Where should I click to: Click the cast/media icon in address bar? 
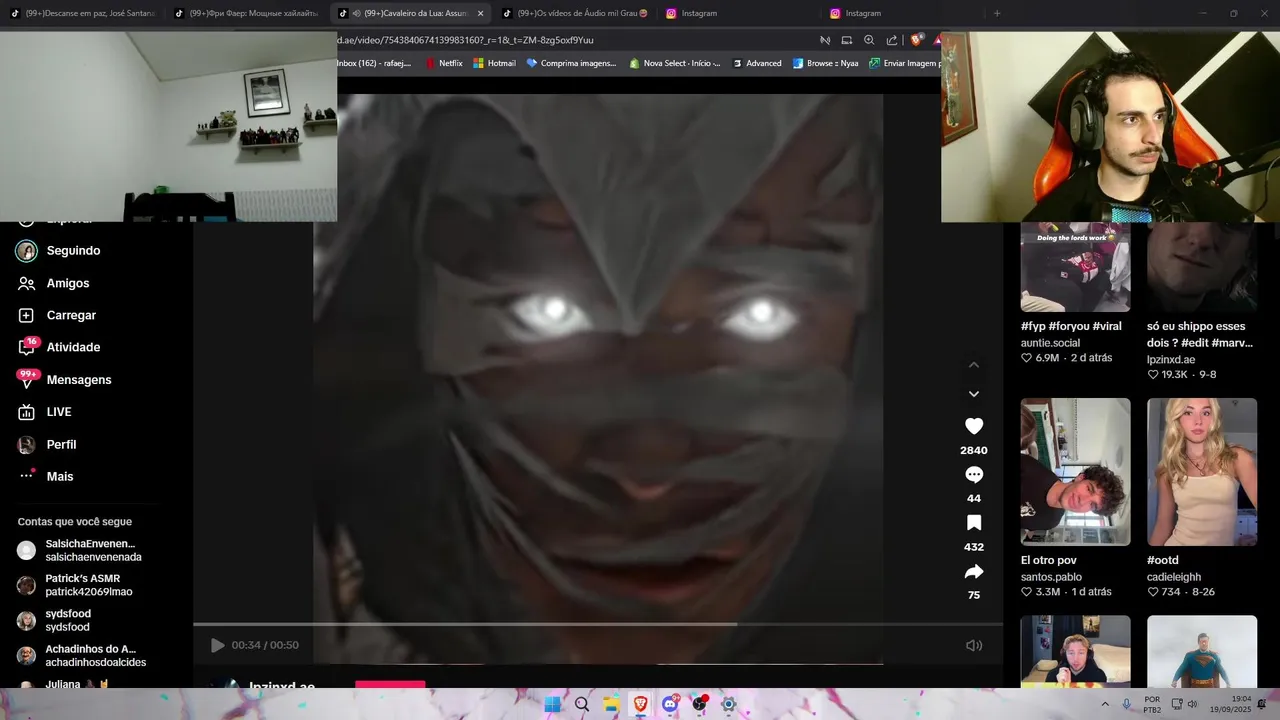846,40
